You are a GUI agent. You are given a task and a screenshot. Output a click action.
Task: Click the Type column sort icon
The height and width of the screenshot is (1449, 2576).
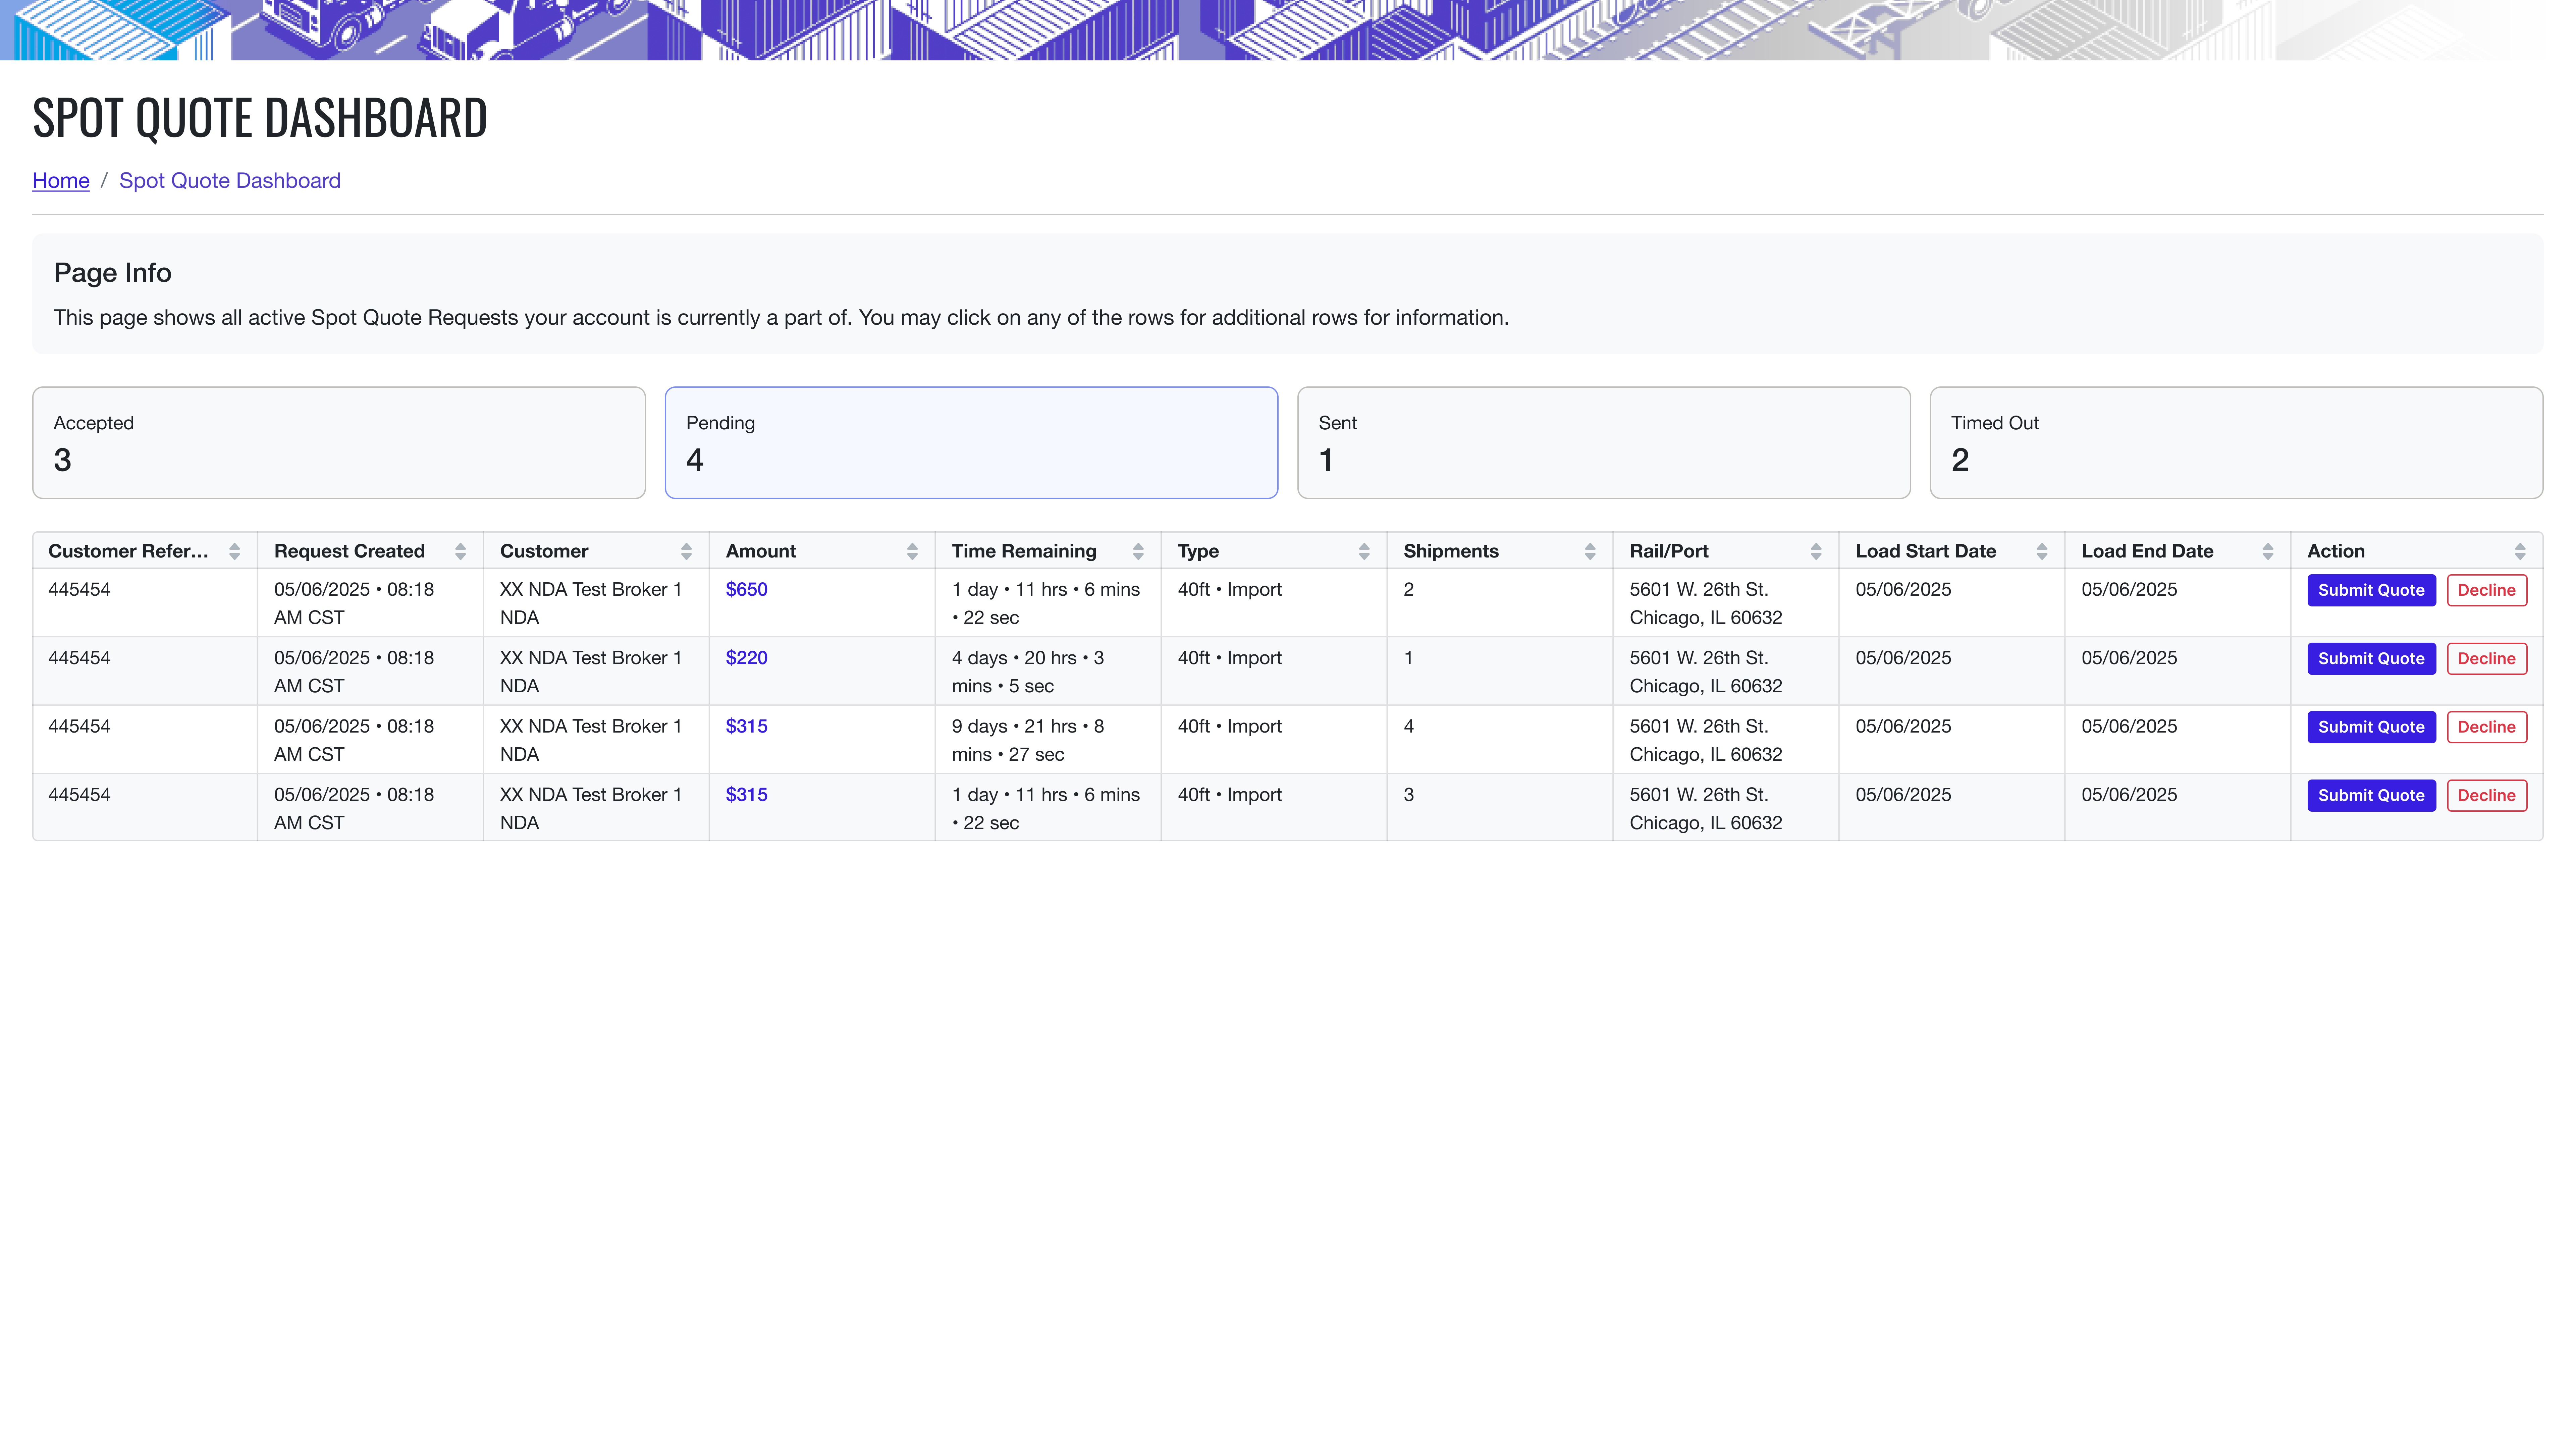point(1364,551)
